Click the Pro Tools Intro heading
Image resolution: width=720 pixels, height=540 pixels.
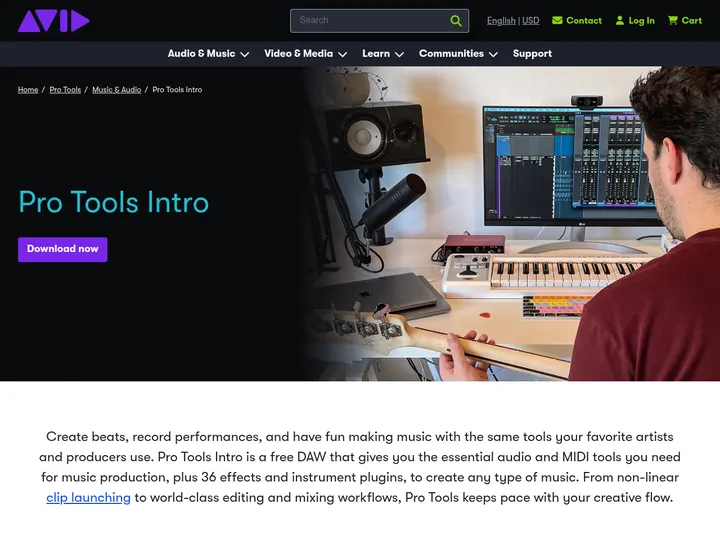coord(113,202)
